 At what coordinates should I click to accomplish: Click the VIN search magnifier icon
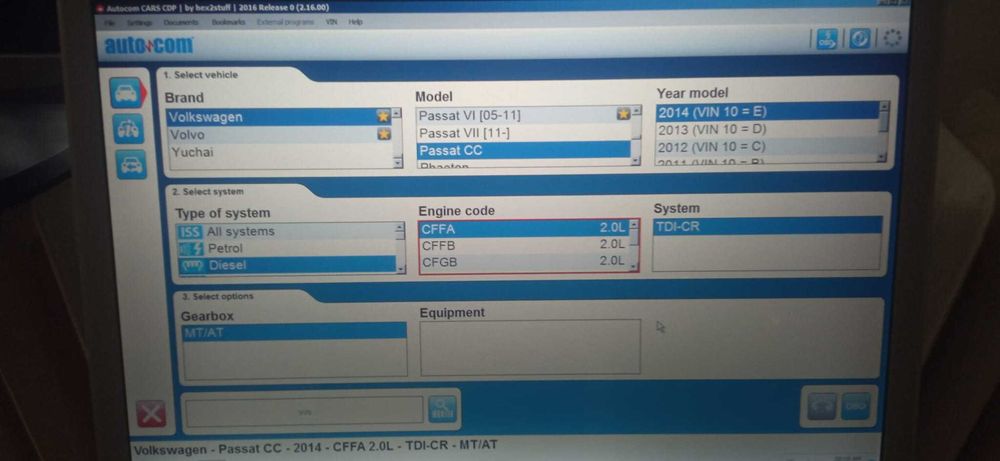[x=442, y=409]
